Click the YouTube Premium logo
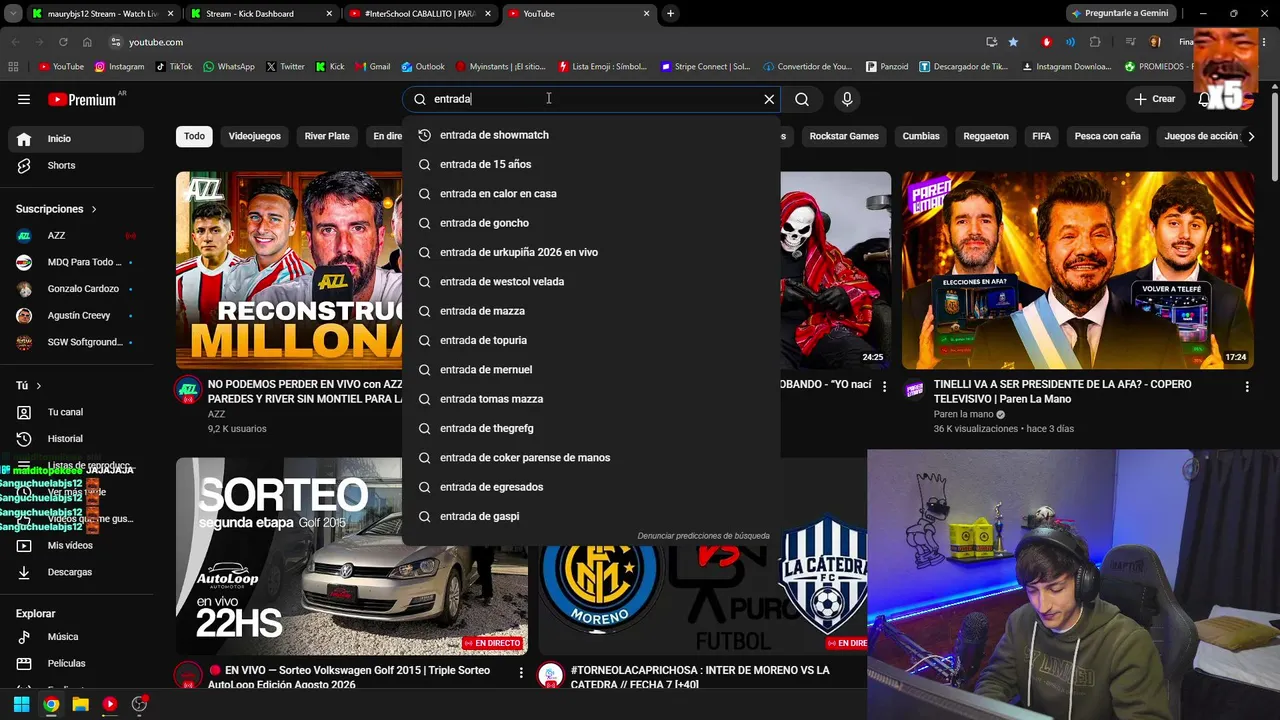The height and width of the screenshot is (720, 1280). click(x=82, y=99)
